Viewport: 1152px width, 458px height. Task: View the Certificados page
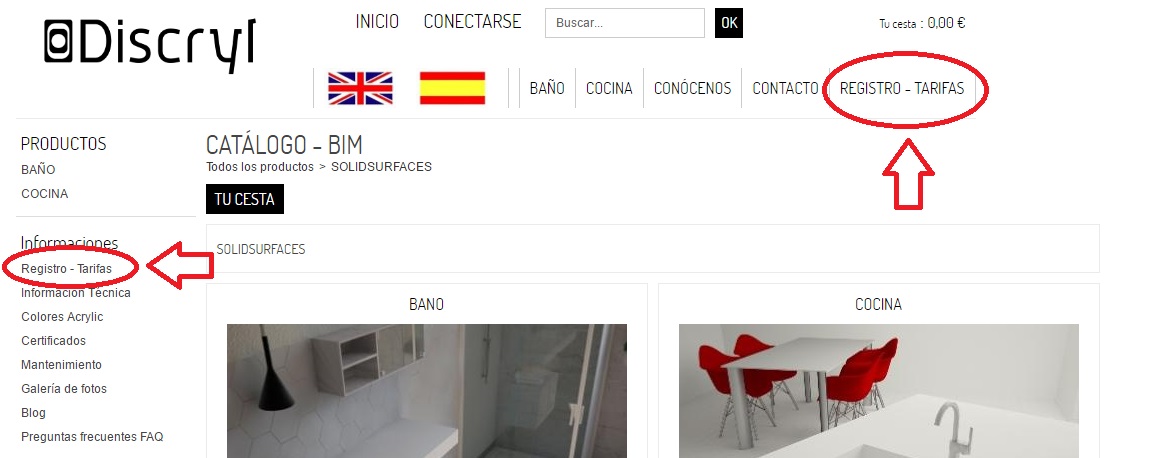(x=54, y=340)
